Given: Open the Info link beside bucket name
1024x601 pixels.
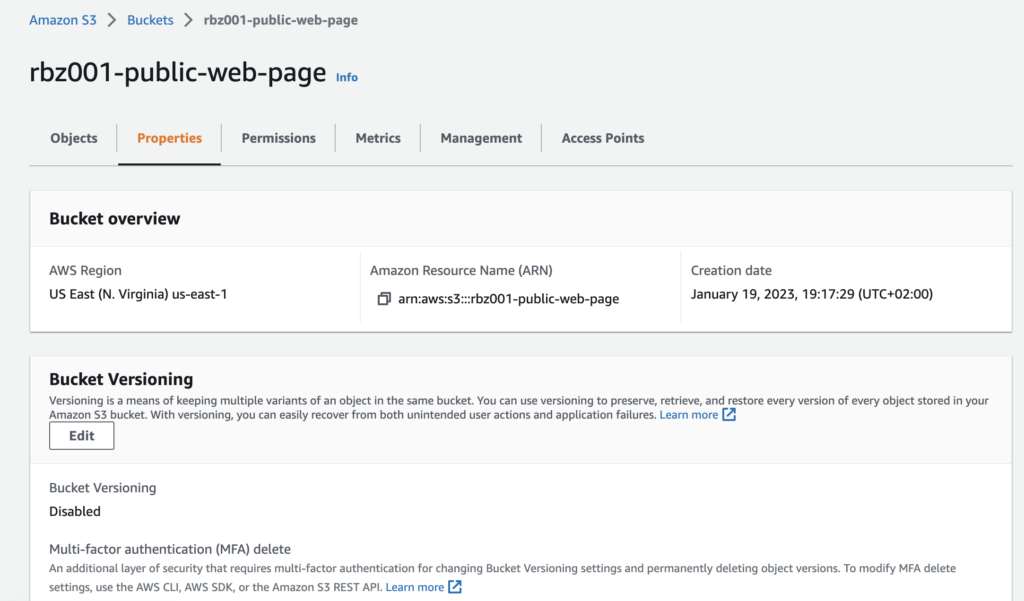Looking at the screenshot, I should click(x=347, y=77).
